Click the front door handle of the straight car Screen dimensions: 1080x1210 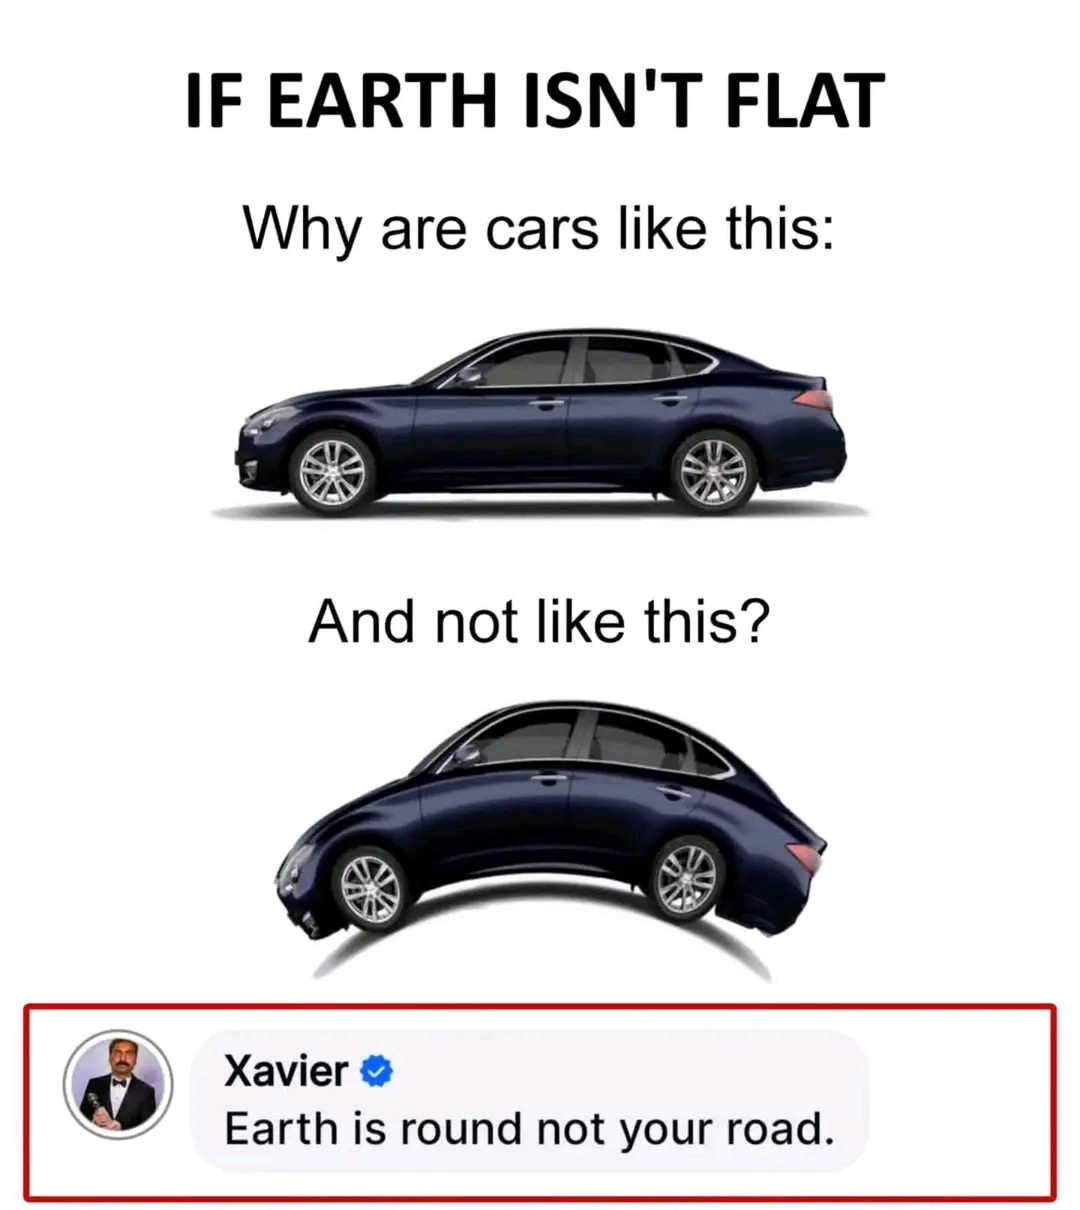547,404
